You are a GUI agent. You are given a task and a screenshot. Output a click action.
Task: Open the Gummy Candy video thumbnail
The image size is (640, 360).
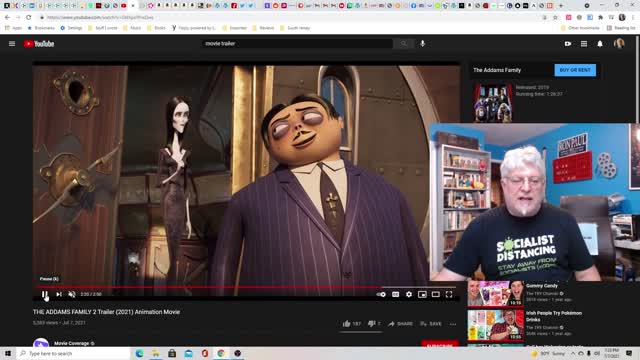click(x=496, y=293)
